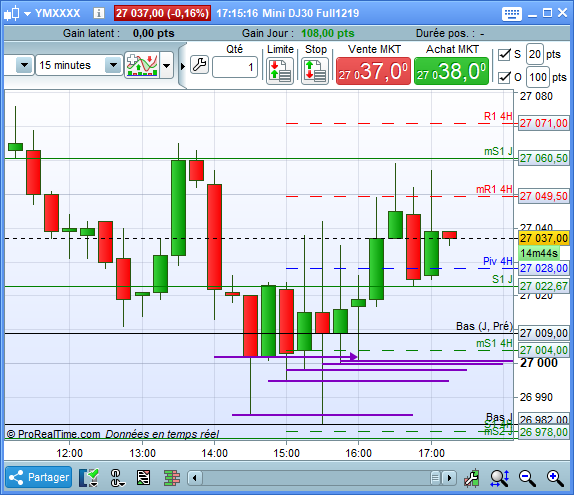The height and width of the screenshot is (495, 574).
Task: Toggle the O objective checkbox
Action: point(504,77)
